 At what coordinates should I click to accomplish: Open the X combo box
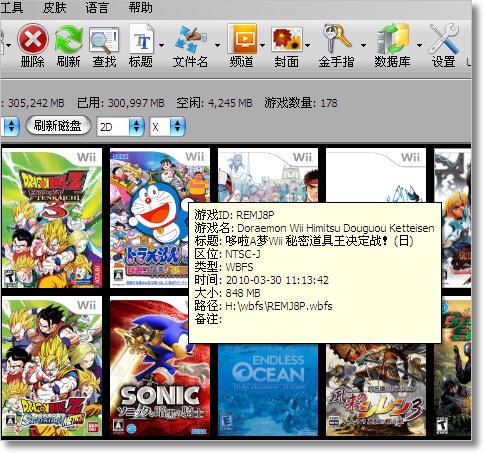coord(167,126)
